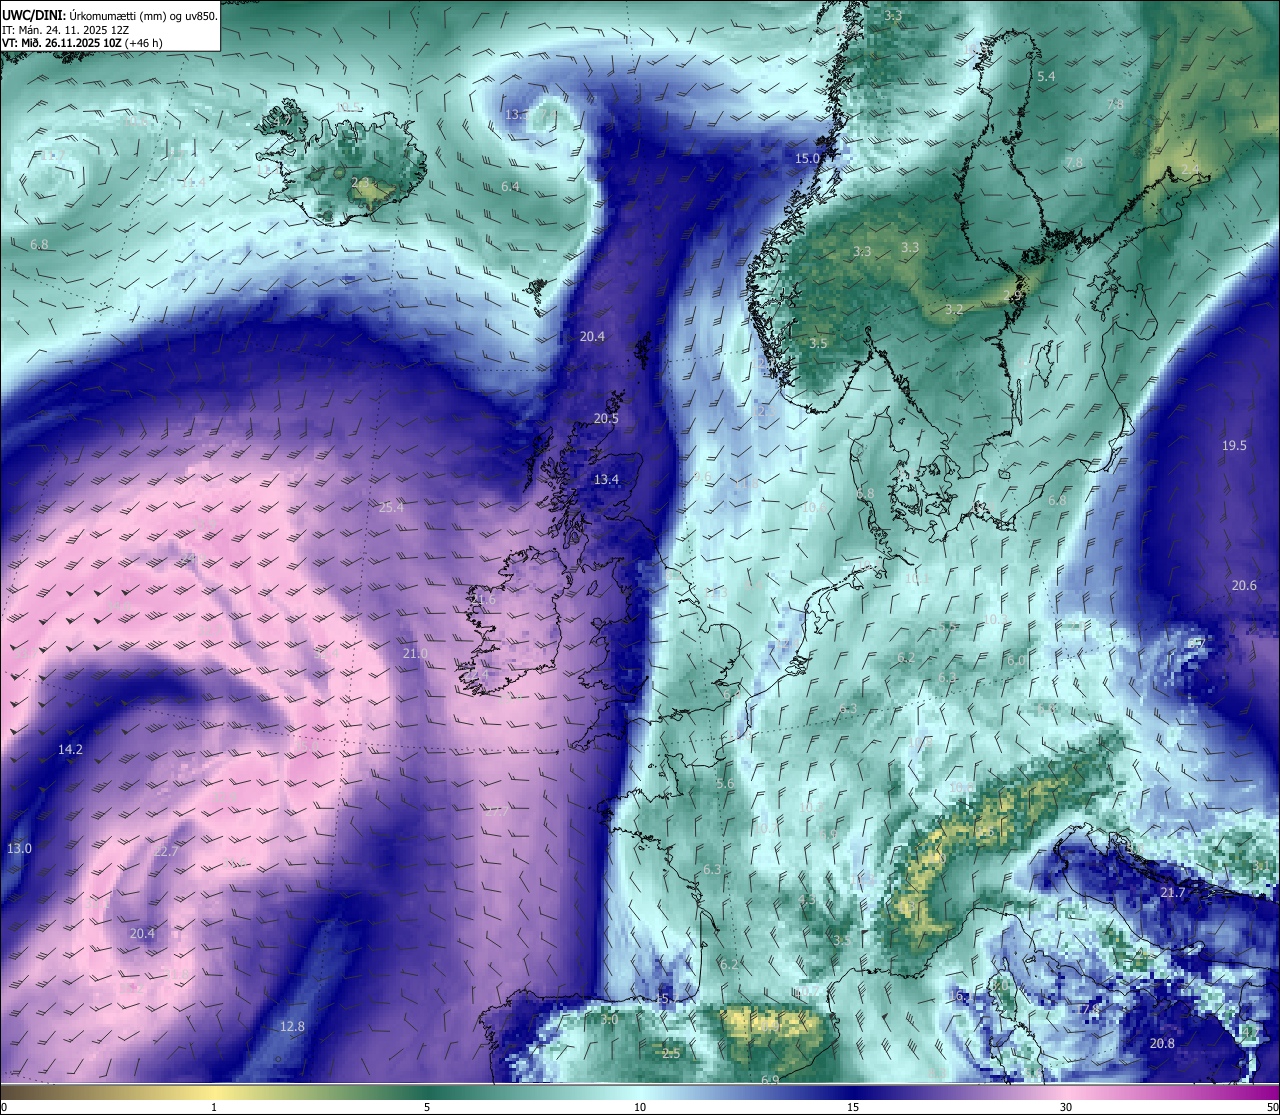The height and width of the screenshot is (1115, 1280).
Task: Click the colorbar scale label 50
Action: (1272, 1107)
